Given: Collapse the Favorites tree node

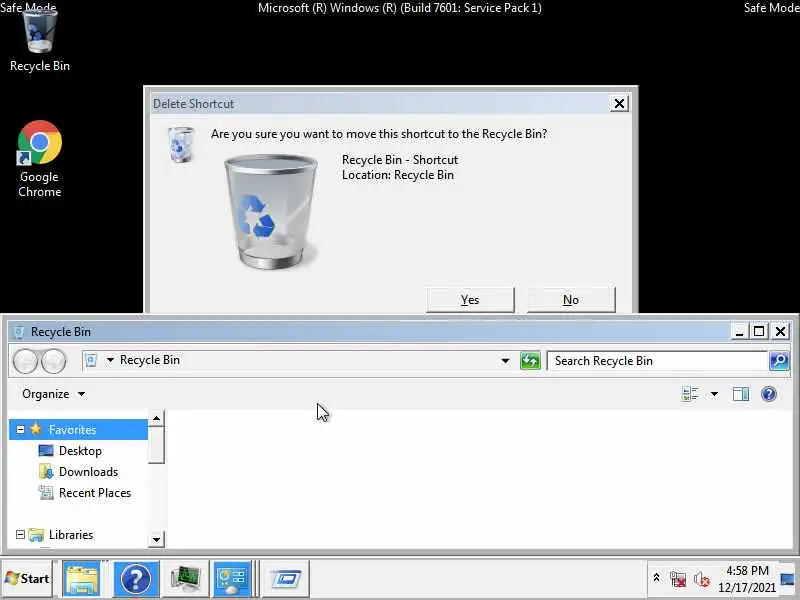Looking at the screenshot, I should pos(20,430).
